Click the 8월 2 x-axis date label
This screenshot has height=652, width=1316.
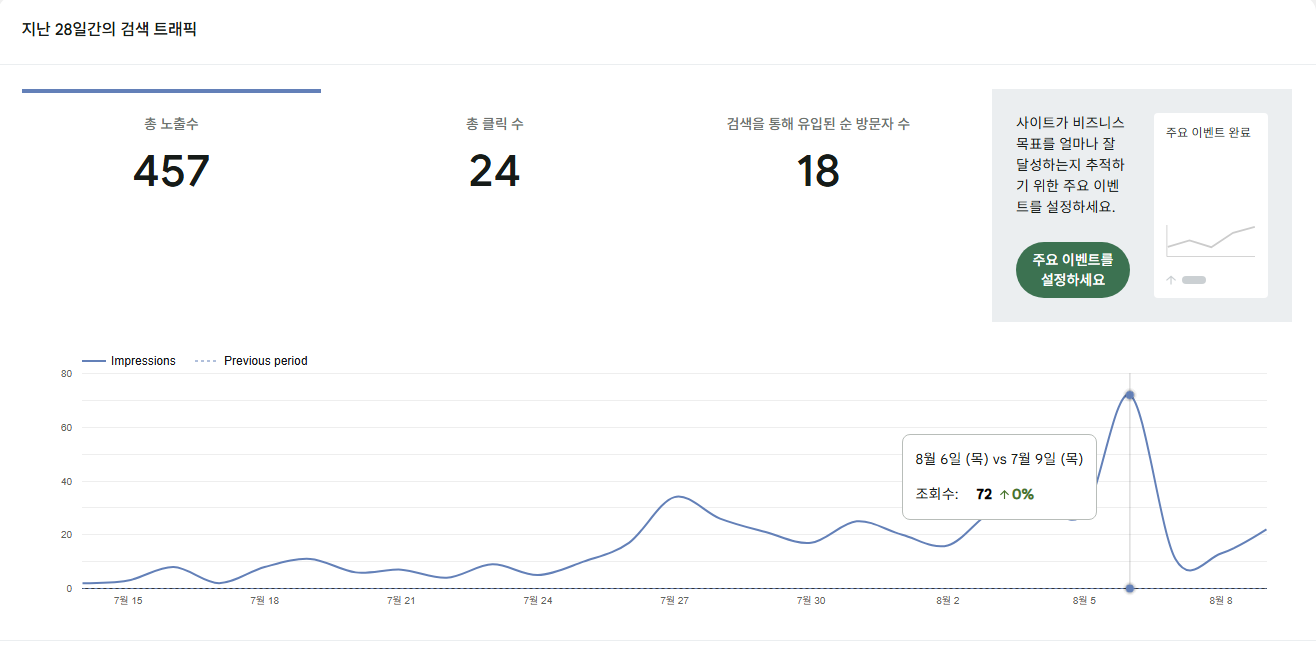pos(948,601)
